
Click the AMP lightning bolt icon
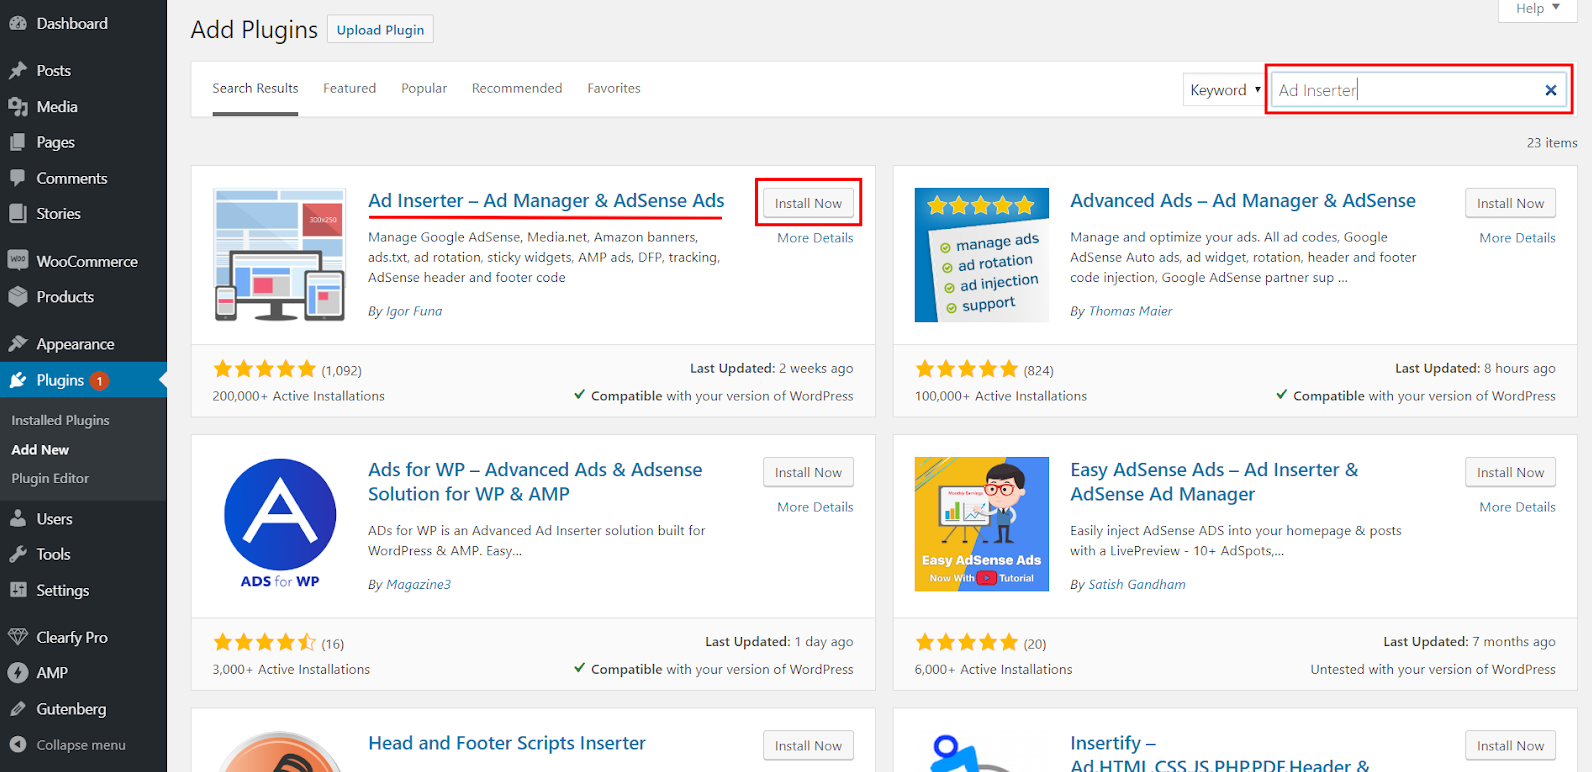pyautogui.click(x=18, y=673)
